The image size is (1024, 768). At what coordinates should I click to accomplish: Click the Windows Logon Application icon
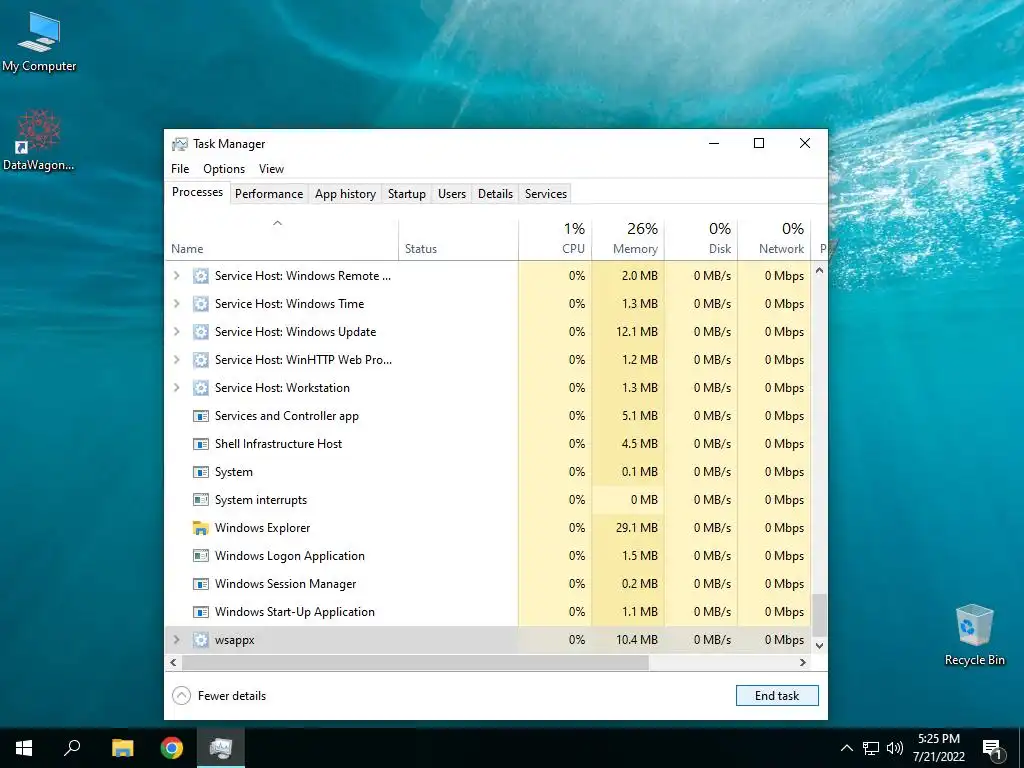[x=200, y=556]
